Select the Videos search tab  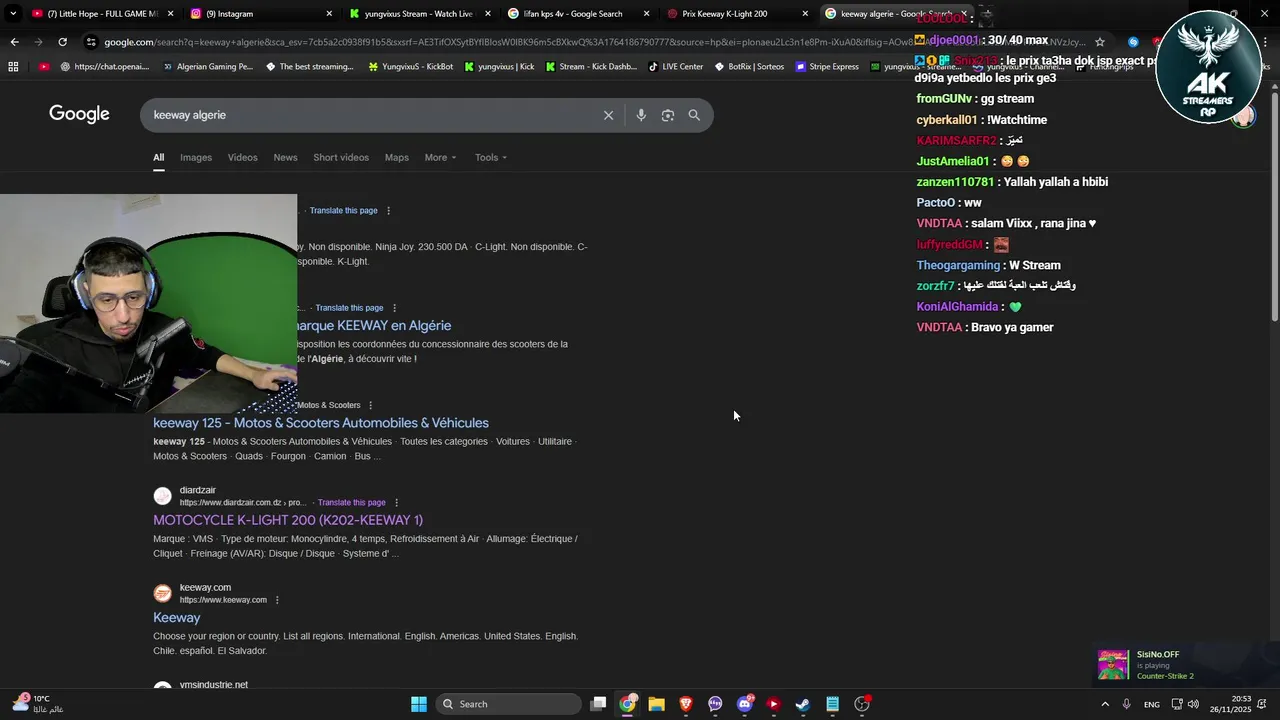242,157
